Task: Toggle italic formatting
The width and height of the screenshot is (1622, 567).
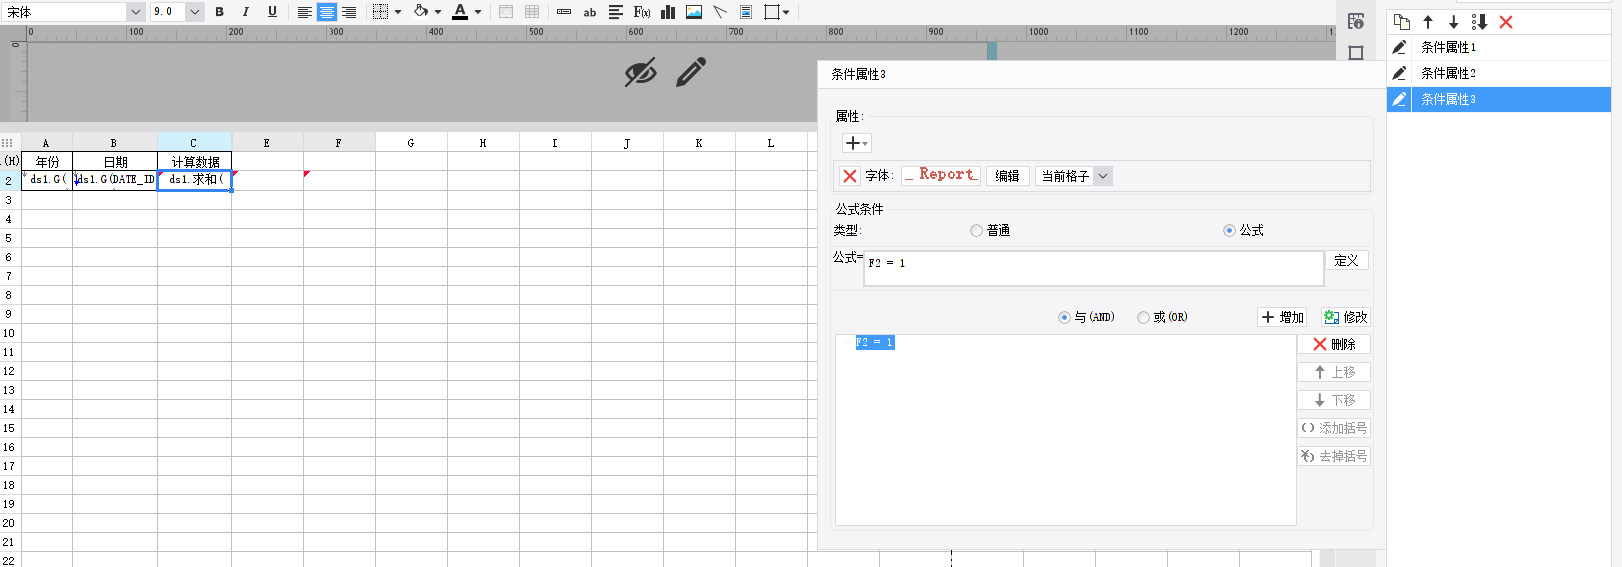Action: coord(246,12)
